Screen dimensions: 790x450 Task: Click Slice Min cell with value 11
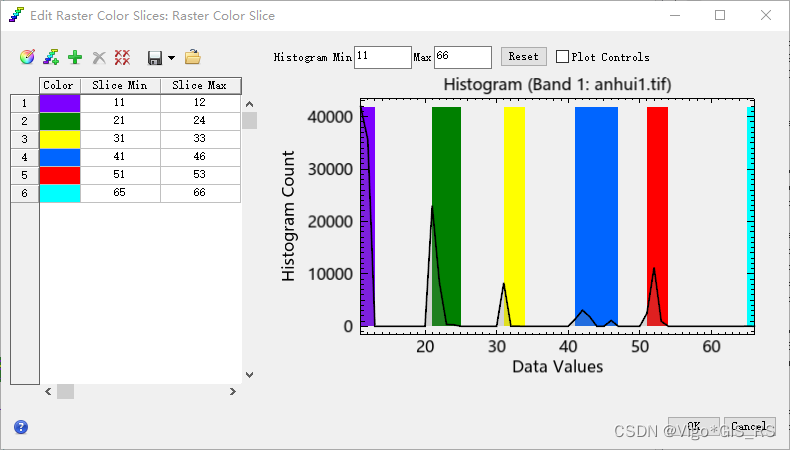point(120,103)
